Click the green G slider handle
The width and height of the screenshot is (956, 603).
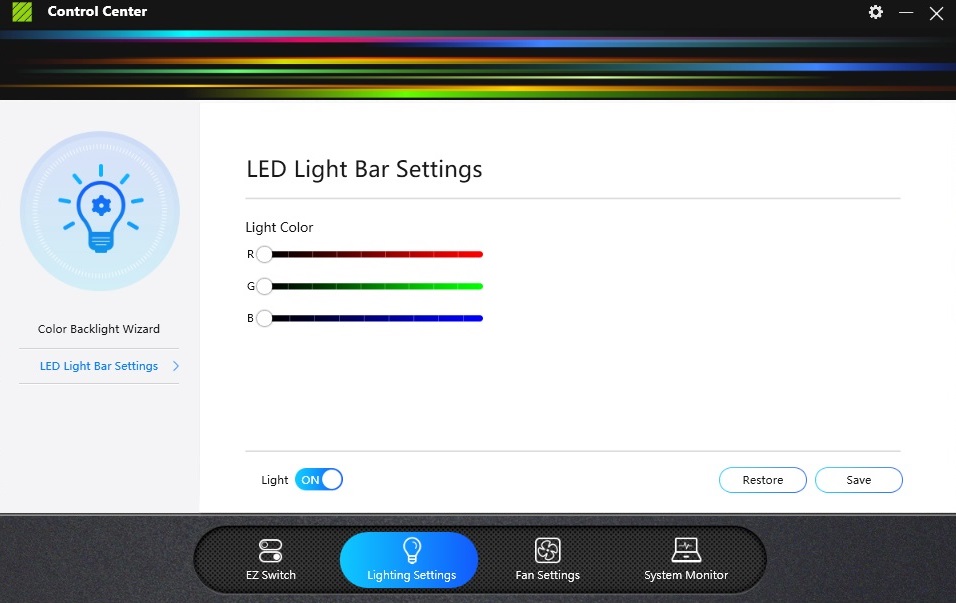click(264, 286)
